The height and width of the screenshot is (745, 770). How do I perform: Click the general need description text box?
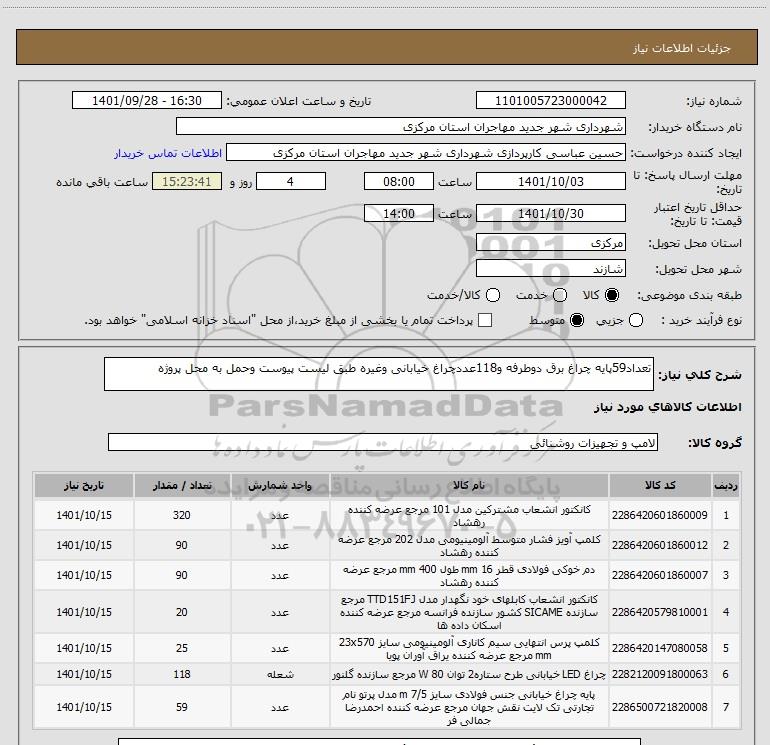coord(379,374)
